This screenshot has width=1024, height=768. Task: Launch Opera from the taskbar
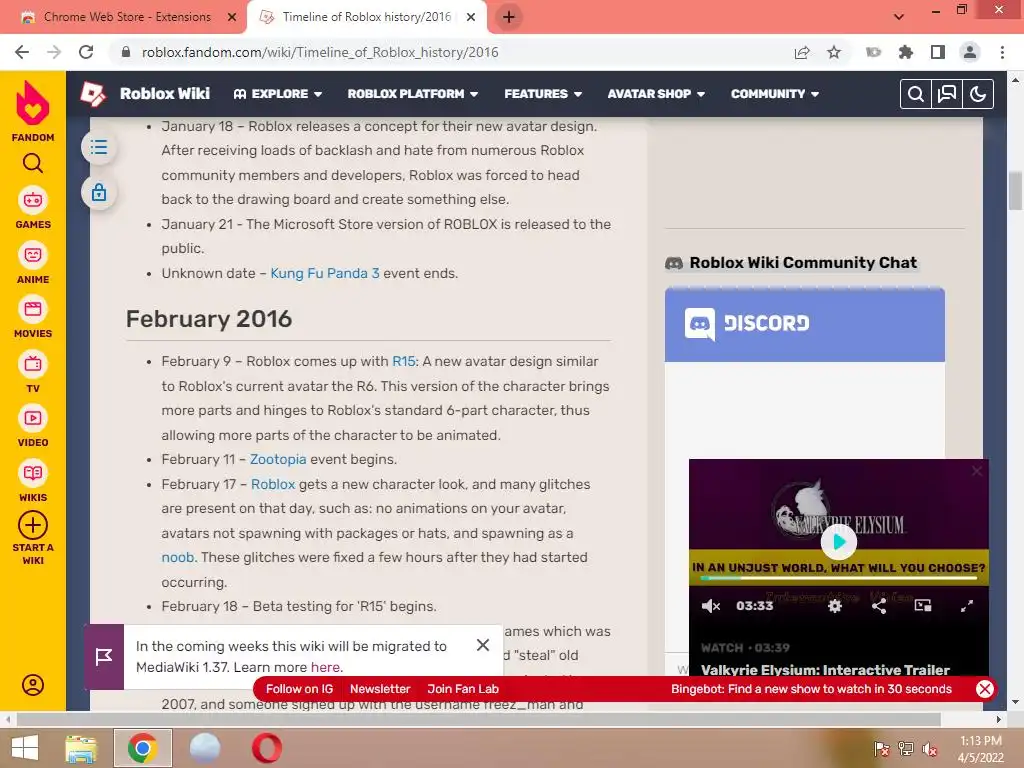[266, 748]
